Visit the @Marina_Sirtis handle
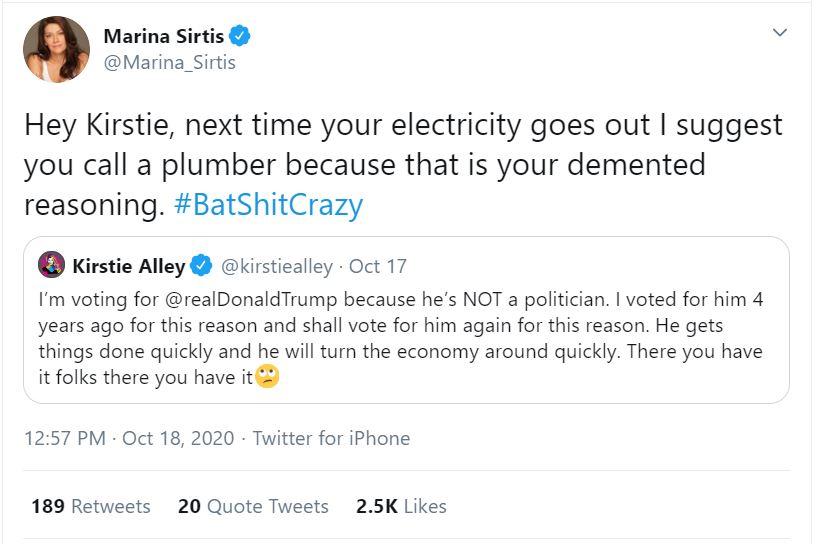Viewport: 820px width, 544px height. (169, 63)
